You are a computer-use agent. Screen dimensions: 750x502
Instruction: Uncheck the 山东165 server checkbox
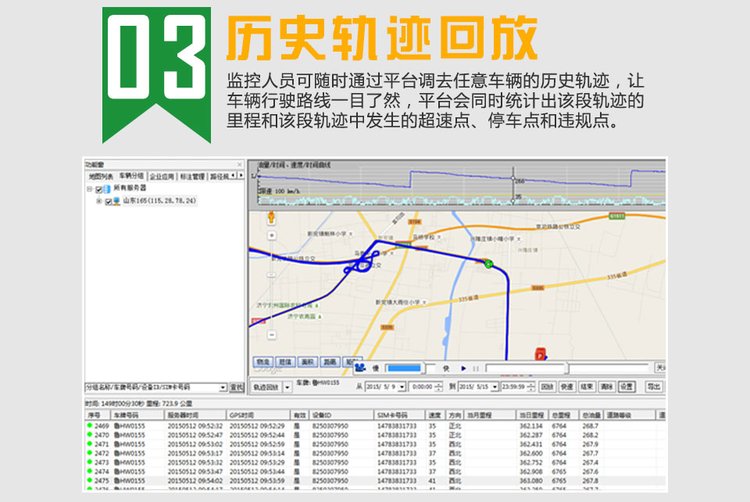coord(107,200)
